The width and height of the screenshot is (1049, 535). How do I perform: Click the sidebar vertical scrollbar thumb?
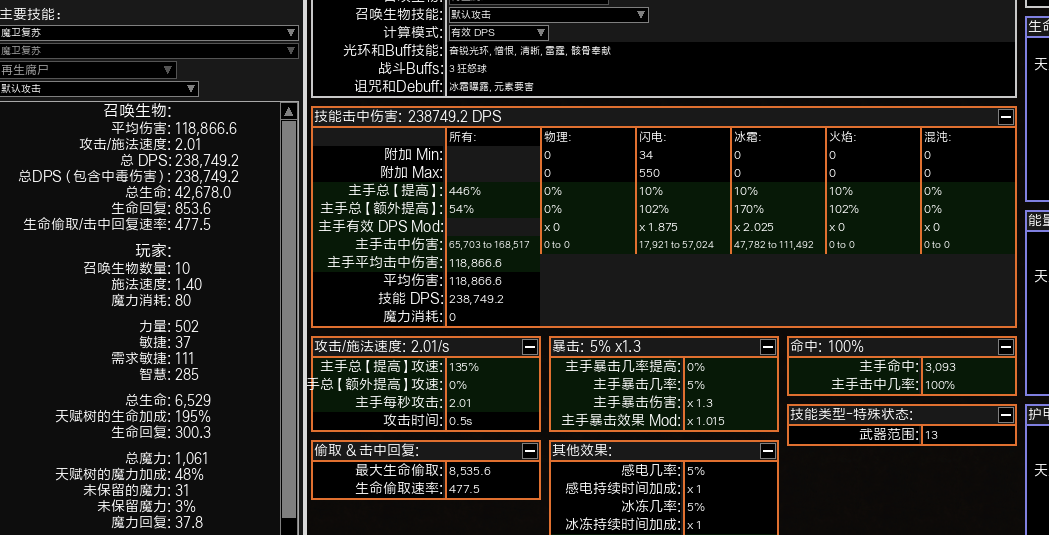click(x=288, y=319)
